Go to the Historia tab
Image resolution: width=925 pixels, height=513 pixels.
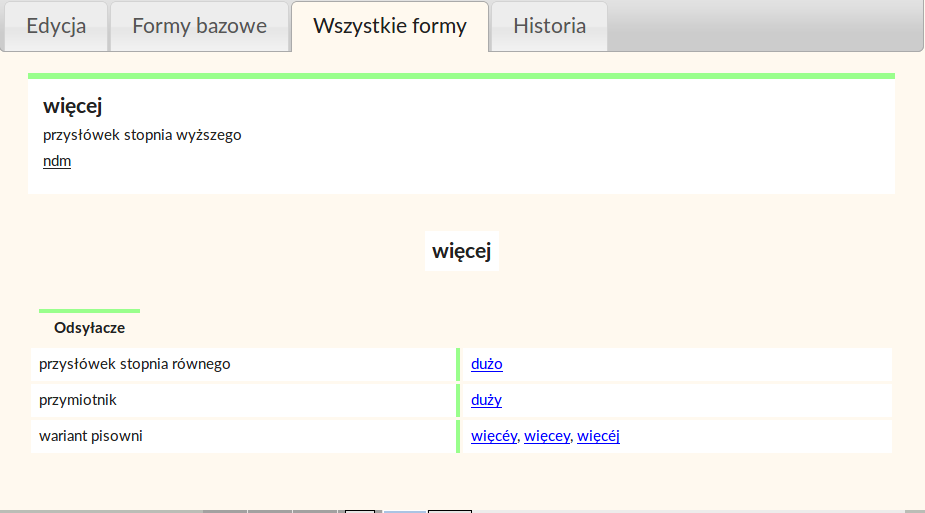(x=549, y=26)
